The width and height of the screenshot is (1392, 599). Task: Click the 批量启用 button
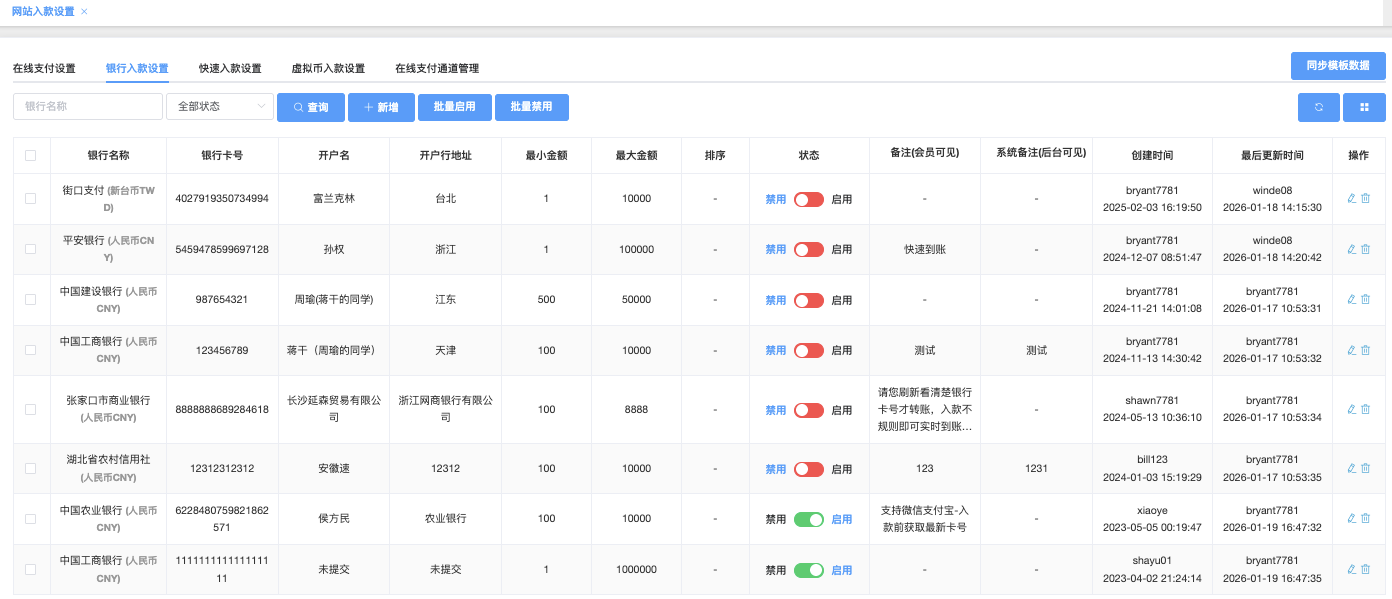(x=454, y=107)
